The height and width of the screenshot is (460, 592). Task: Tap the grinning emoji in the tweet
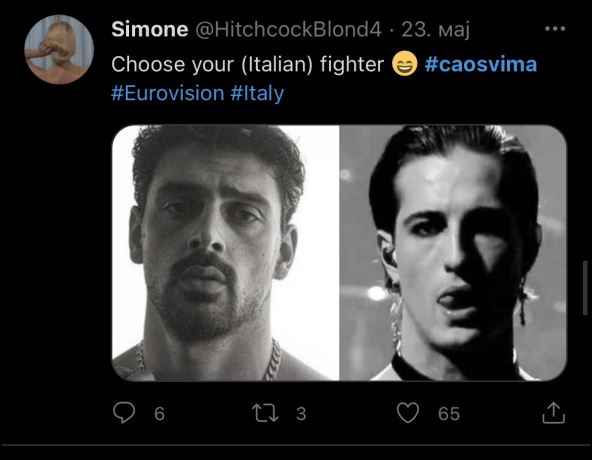point(404,63)
